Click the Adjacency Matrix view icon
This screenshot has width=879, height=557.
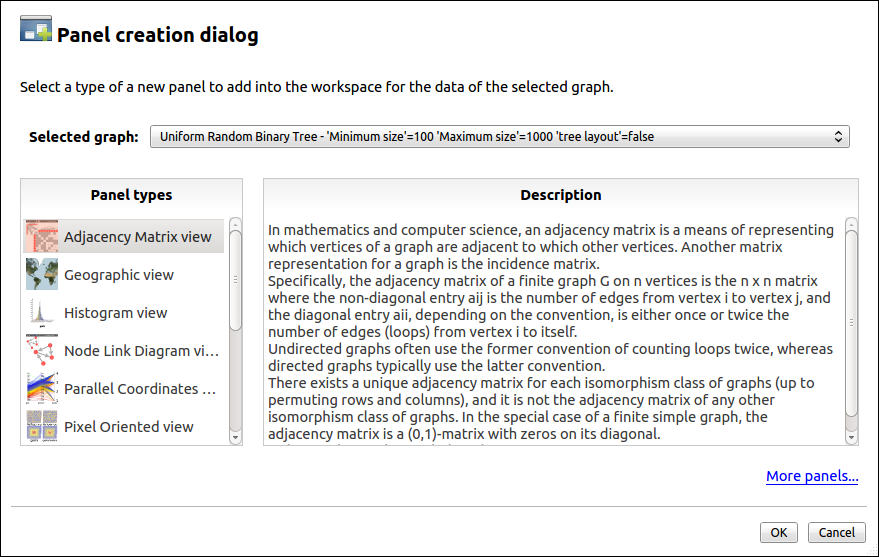coord(41,237)
